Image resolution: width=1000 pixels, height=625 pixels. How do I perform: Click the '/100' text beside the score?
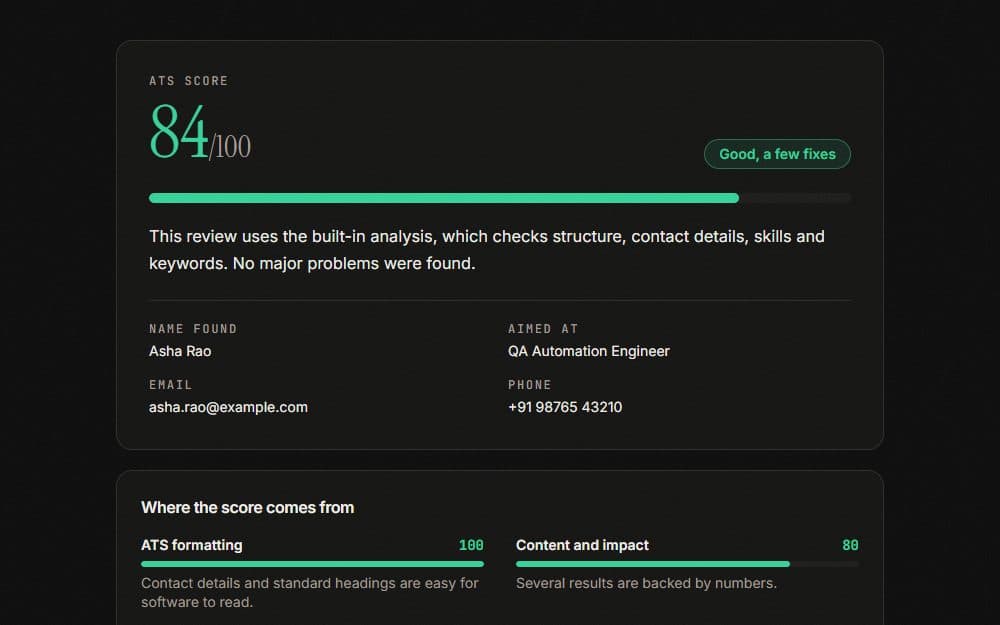[x=230, y=147]
